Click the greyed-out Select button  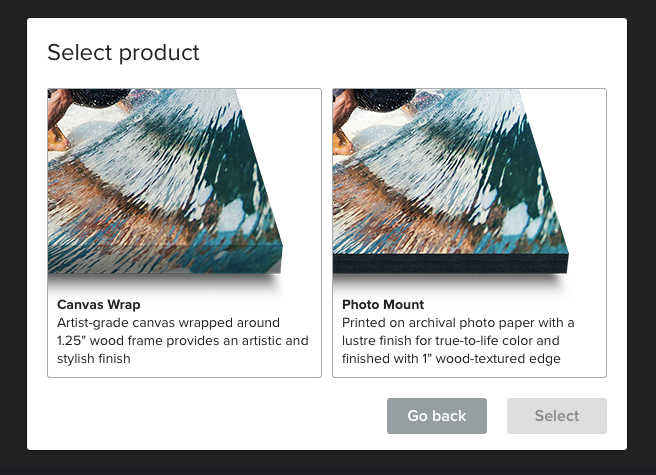pos(557,416)
